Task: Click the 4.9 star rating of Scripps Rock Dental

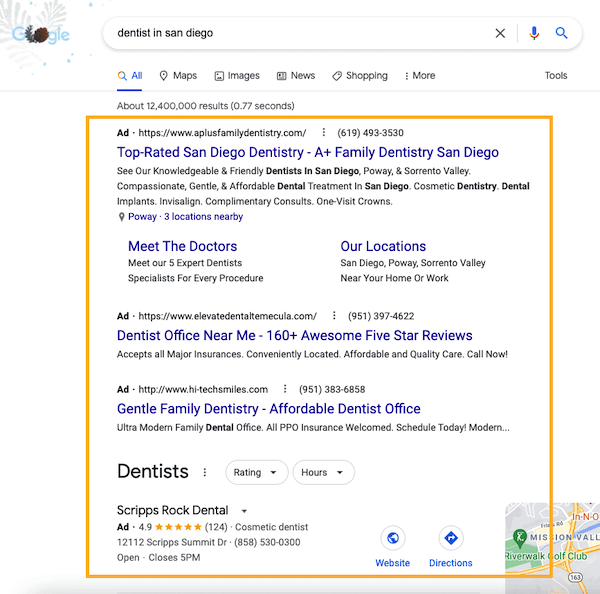Action: [x=170, y=527]
